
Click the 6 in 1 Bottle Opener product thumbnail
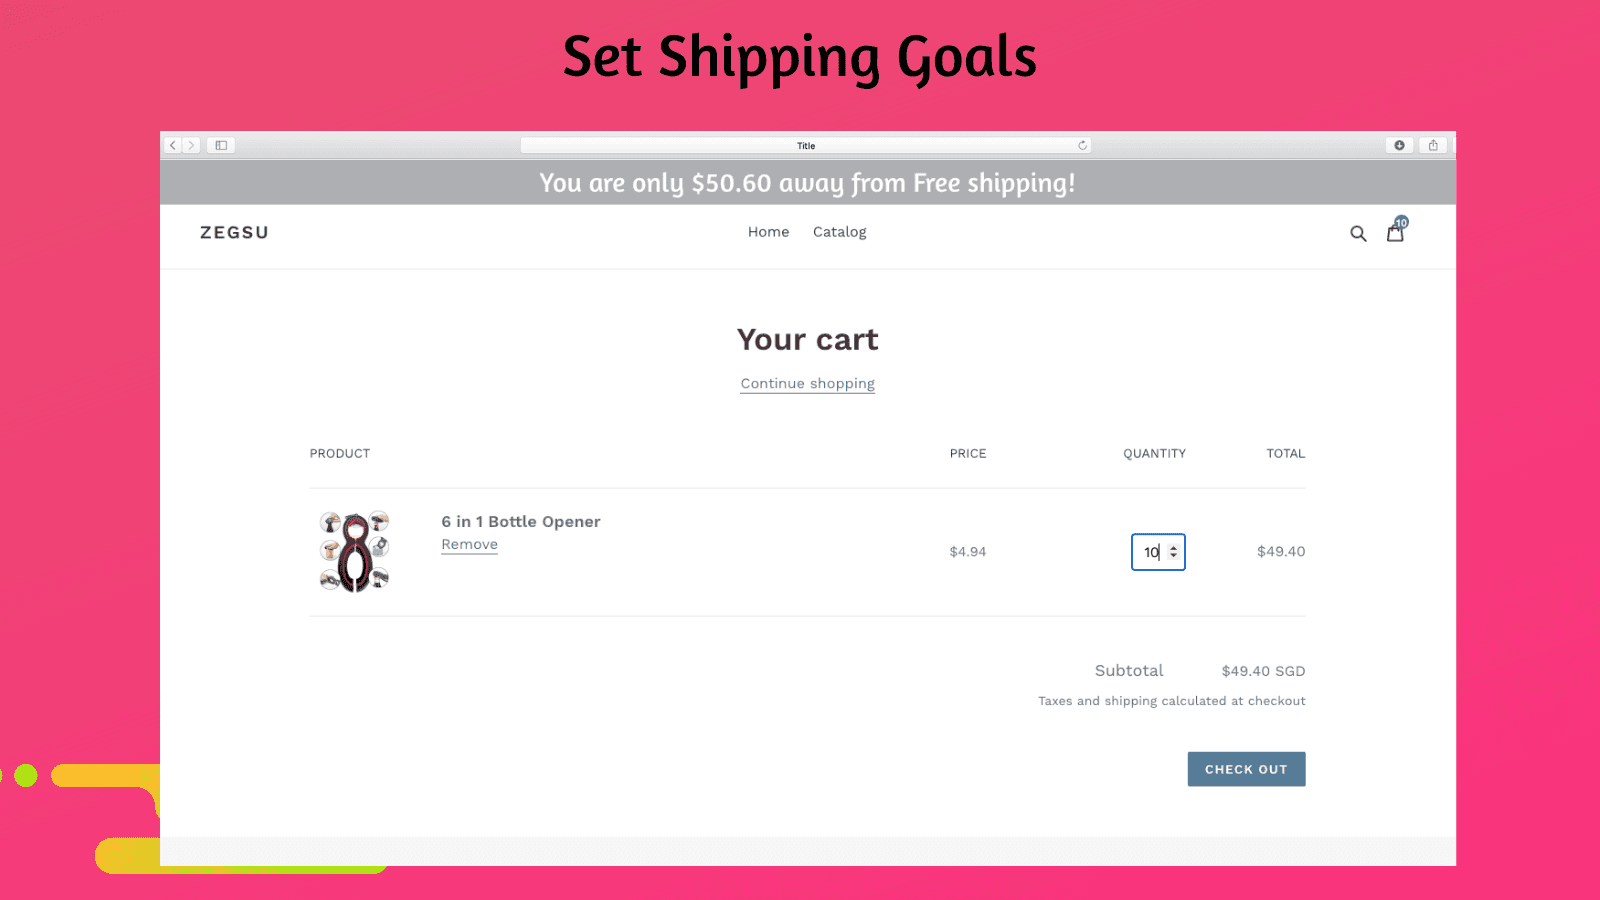[354, 551]
